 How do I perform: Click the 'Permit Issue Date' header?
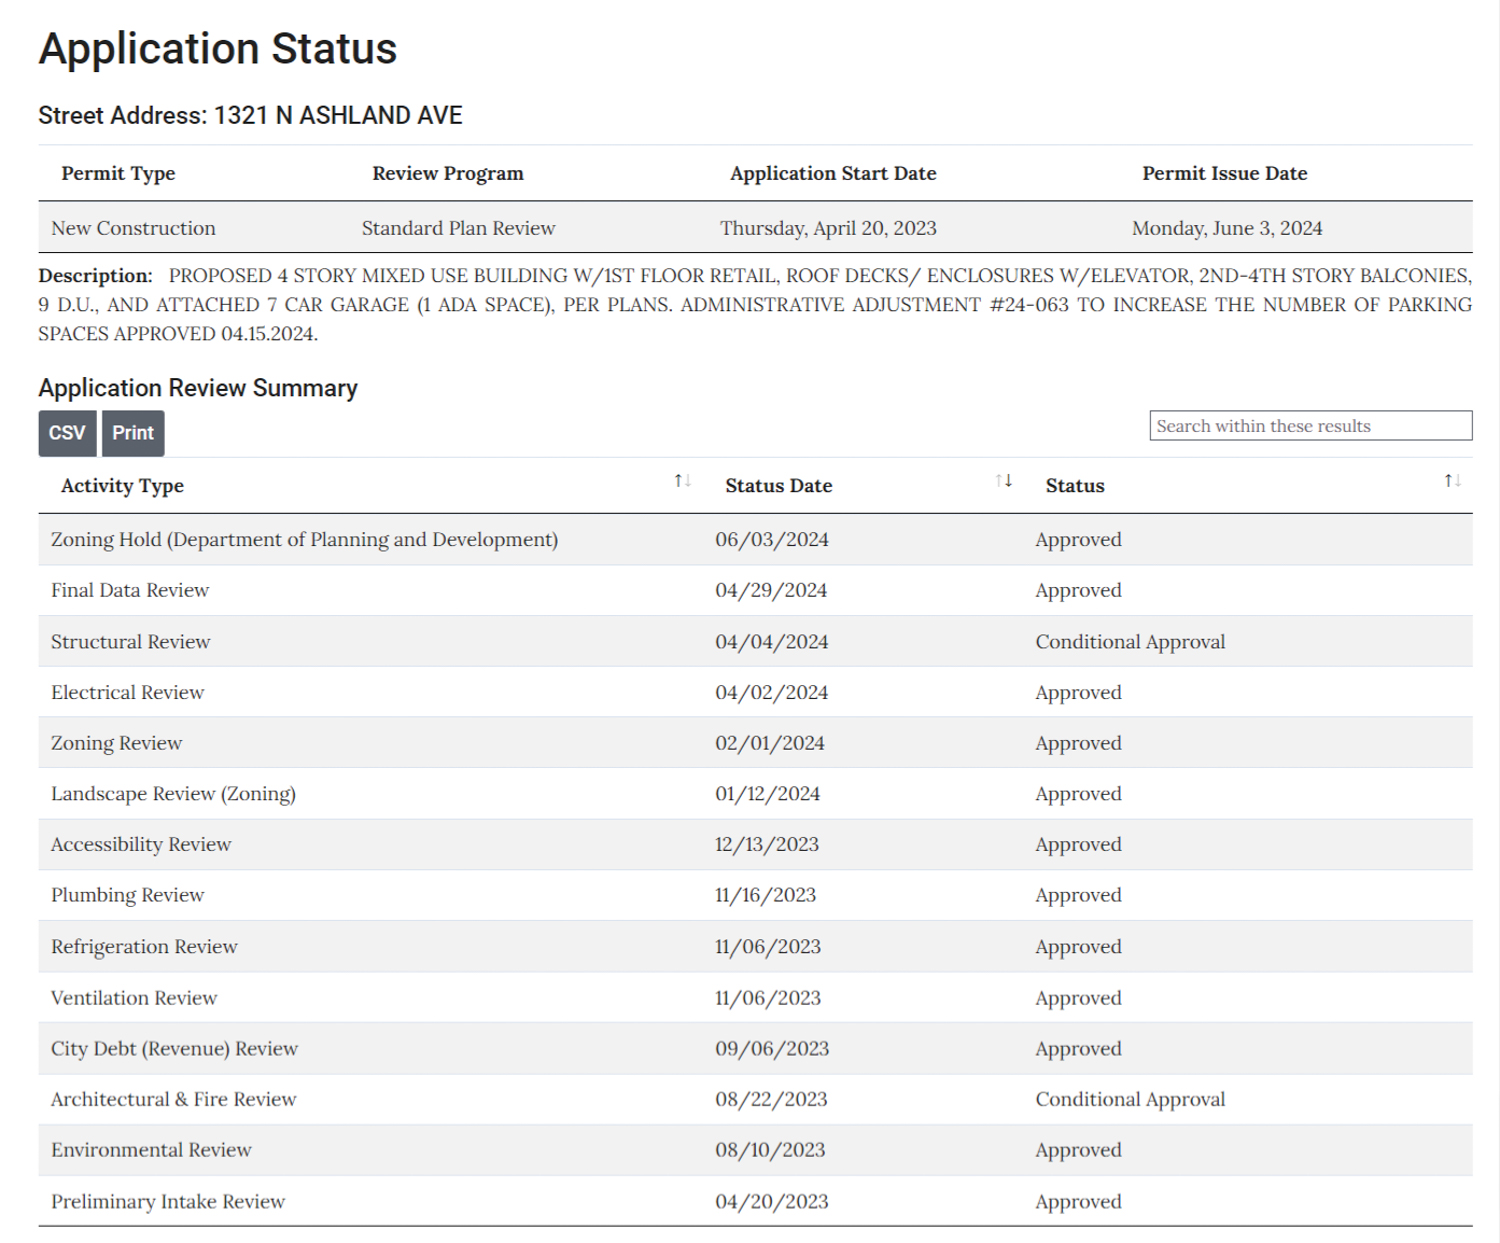[x=1225, y=173]
